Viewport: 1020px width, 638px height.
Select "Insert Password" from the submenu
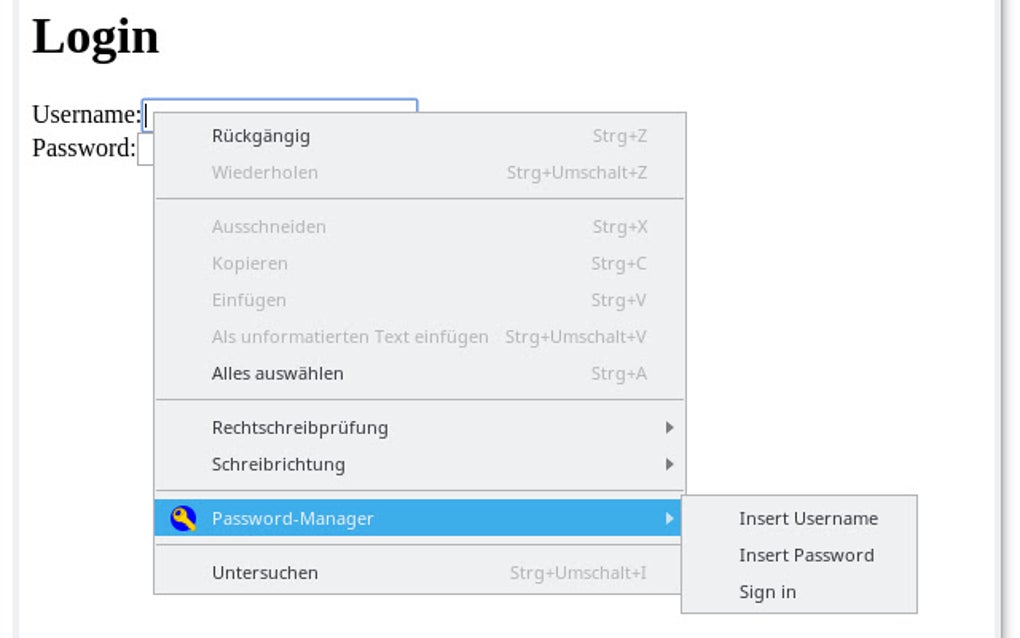click(x=806, y=555)
